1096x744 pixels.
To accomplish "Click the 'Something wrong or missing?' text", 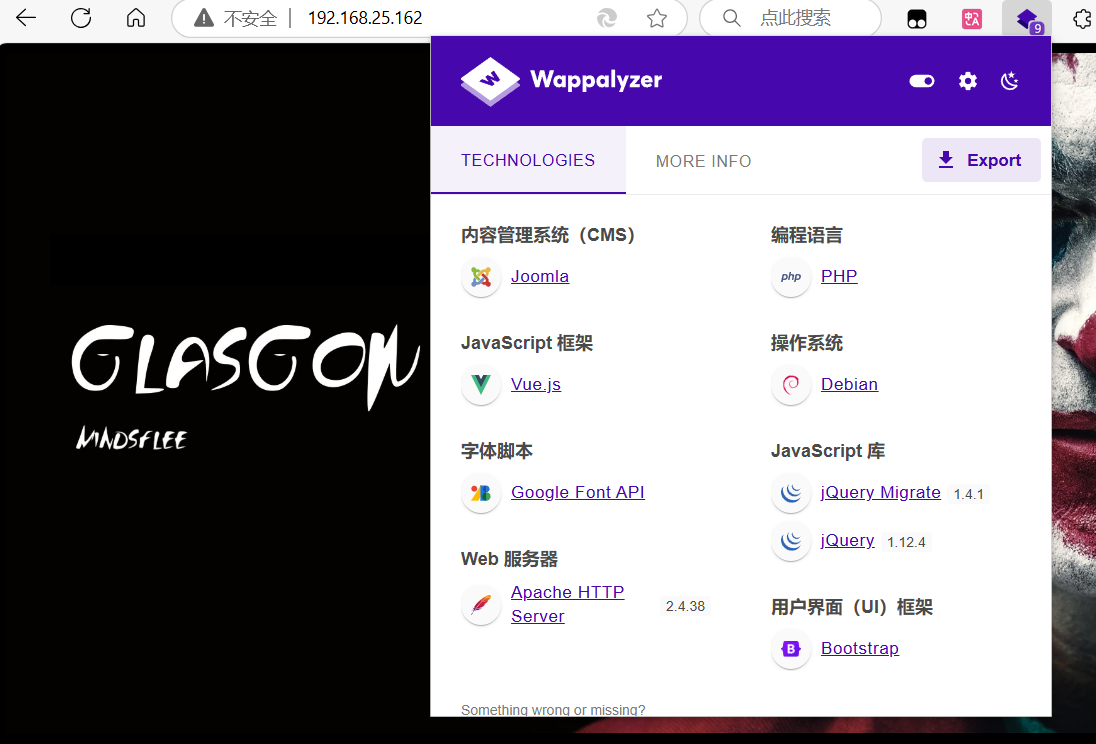I will (553, 710).
